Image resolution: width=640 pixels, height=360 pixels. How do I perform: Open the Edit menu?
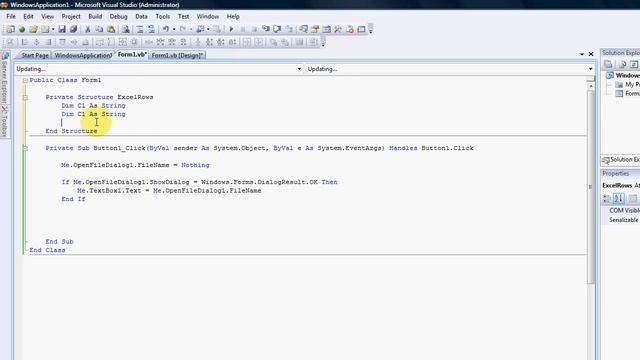(28, 16)
